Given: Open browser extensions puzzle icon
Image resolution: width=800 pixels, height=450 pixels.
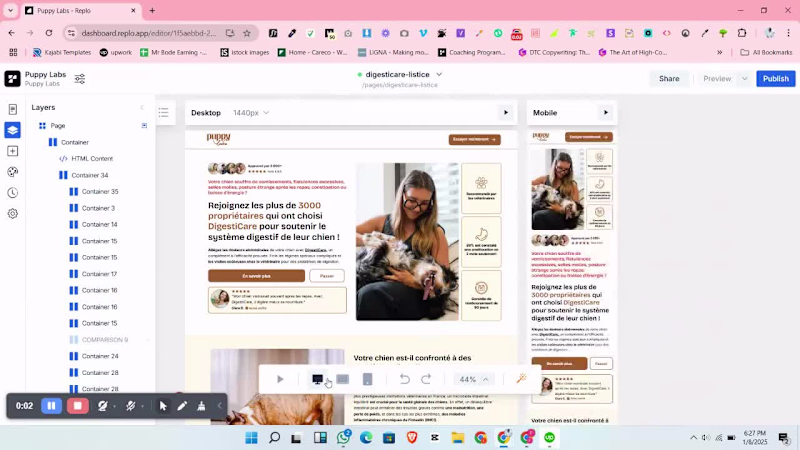Looking at the screenshot, I should (x=742, y=33).
